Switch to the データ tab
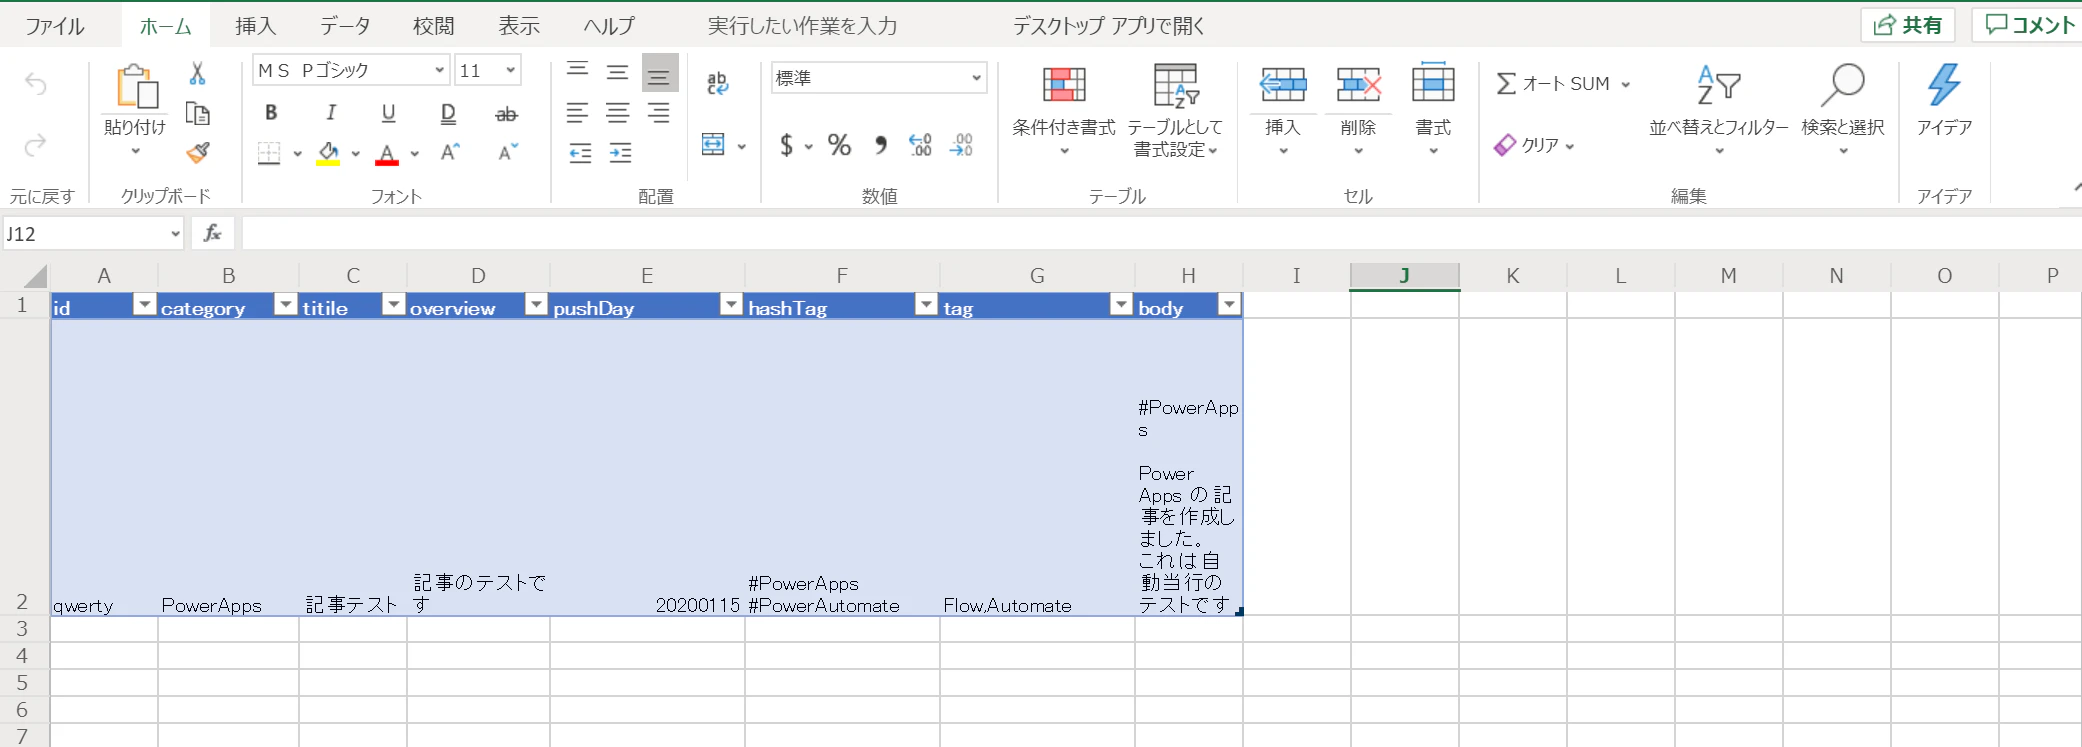 (x=345, y=26)
